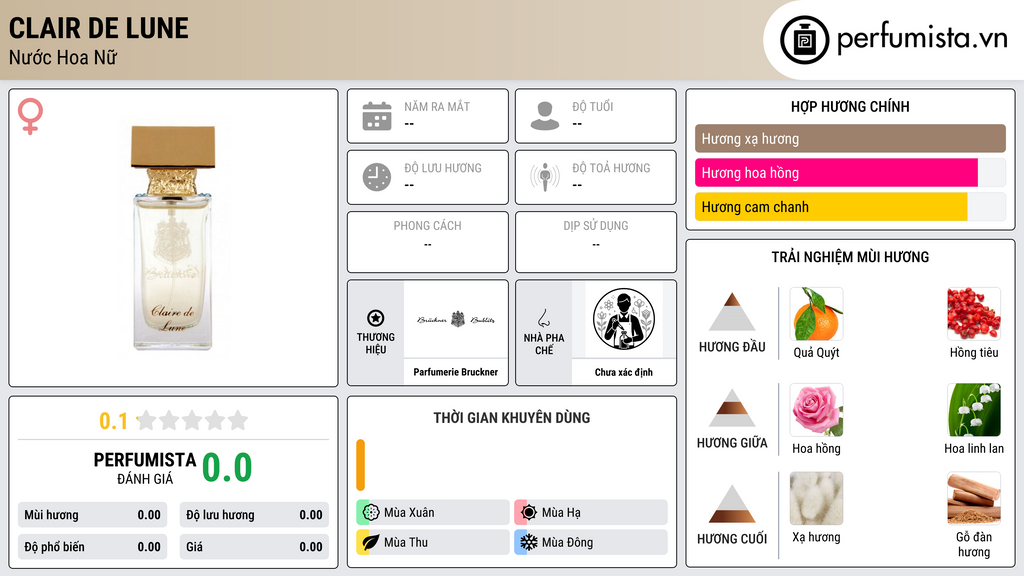
Task: Open the Xạ hương note image
Action: pyautogui.click(x=816, y=499)
